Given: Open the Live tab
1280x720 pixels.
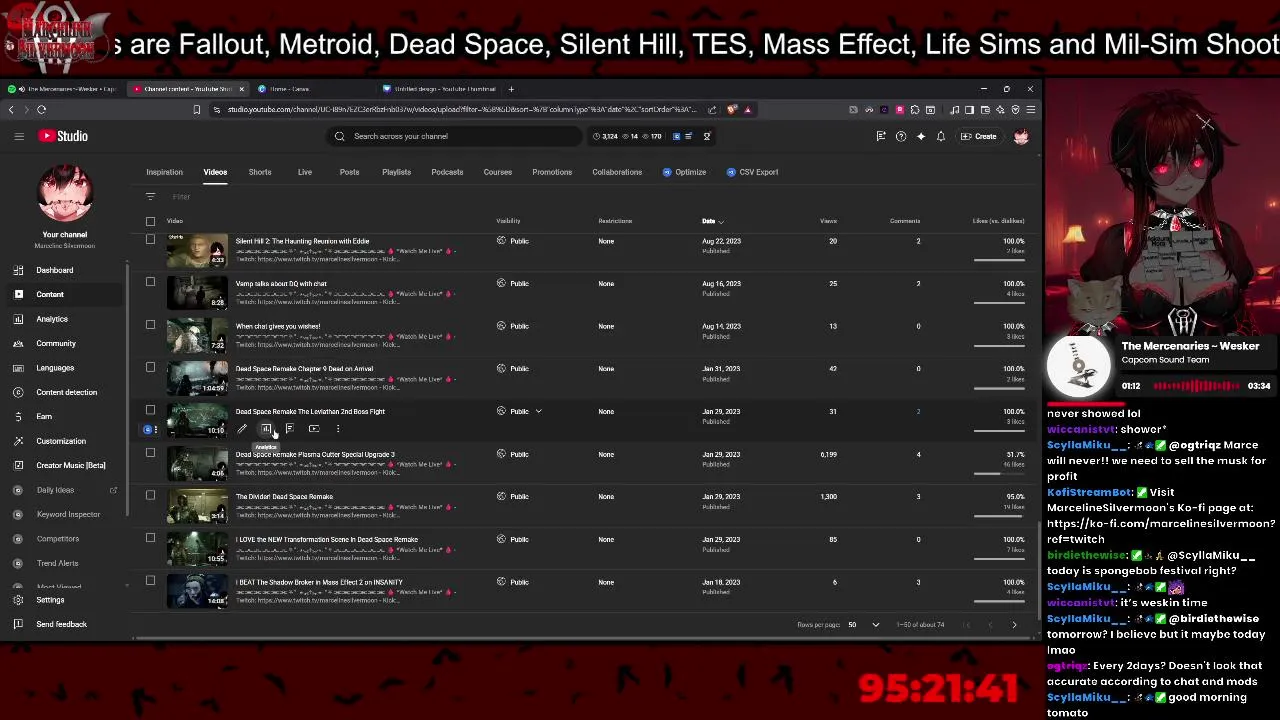Looking at the screenshot, I should pyautogui.click(x=305, y=172).
